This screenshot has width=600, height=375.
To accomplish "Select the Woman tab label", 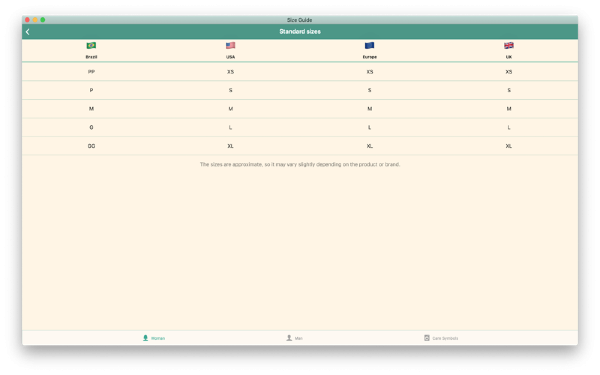I will pos(158,338).
